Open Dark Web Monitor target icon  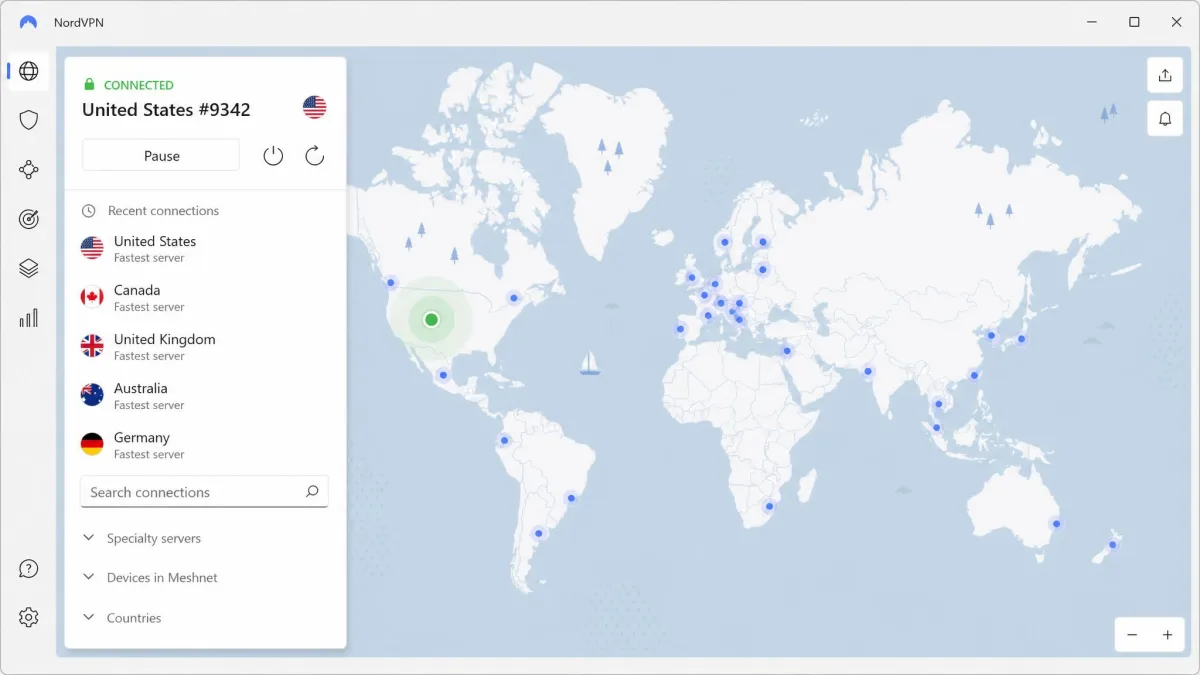tap(29, 219)
